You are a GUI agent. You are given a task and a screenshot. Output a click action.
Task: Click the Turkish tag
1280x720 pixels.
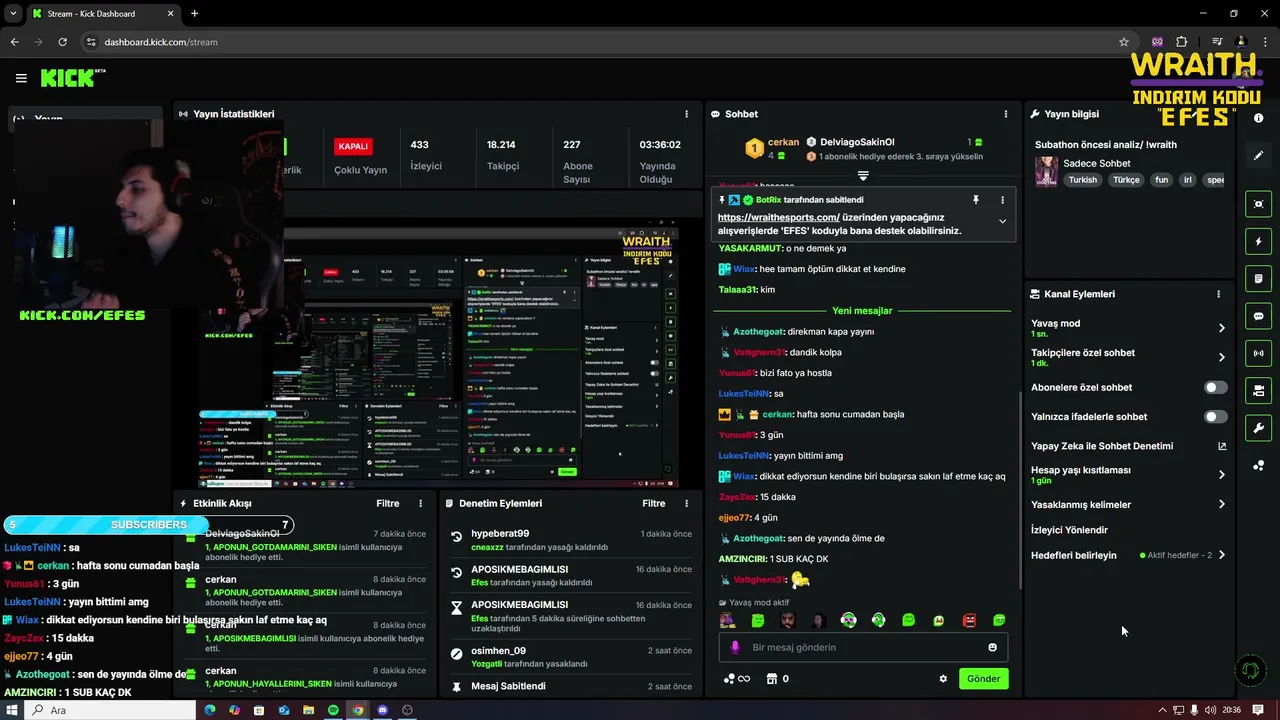(x=1082, y=180)
